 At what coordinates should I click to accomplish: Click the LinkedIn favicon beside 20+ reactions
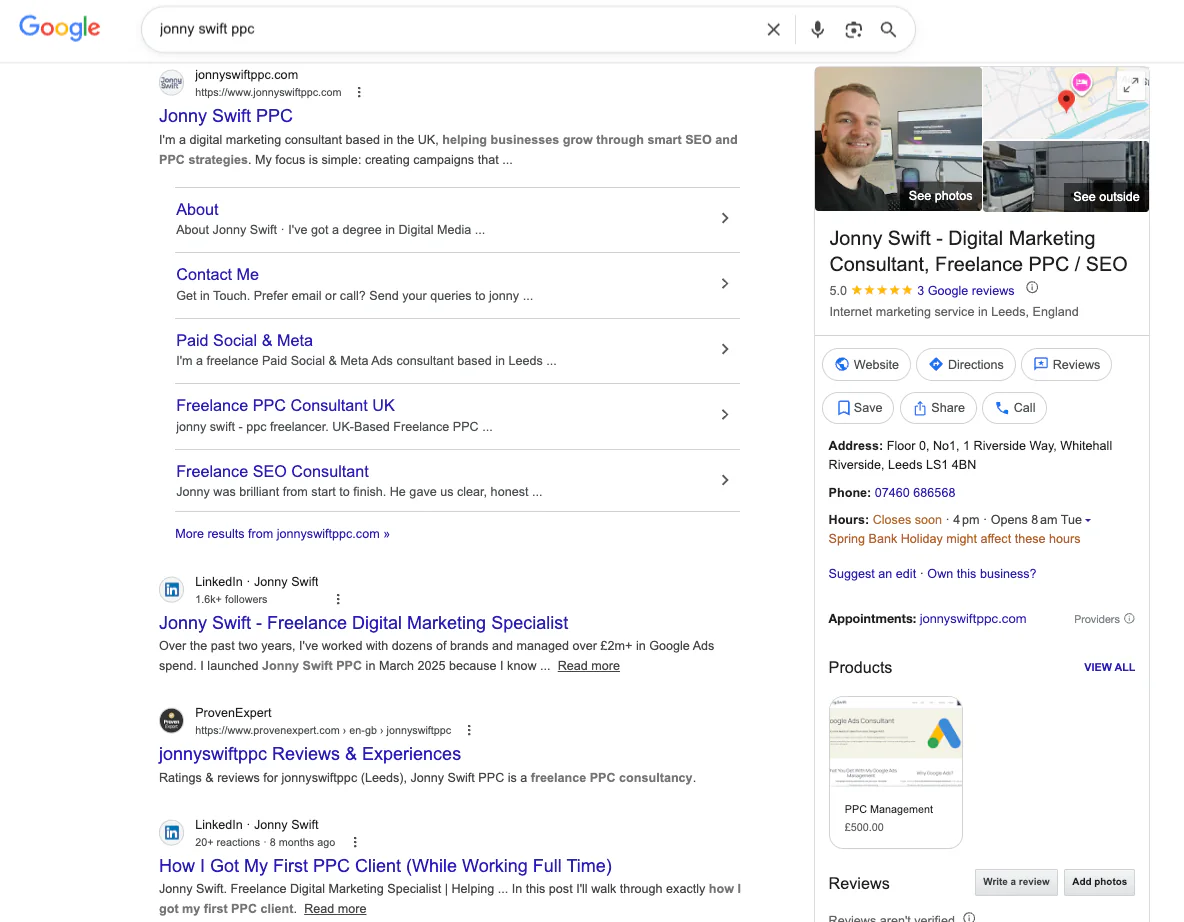(x=171, y=832)
